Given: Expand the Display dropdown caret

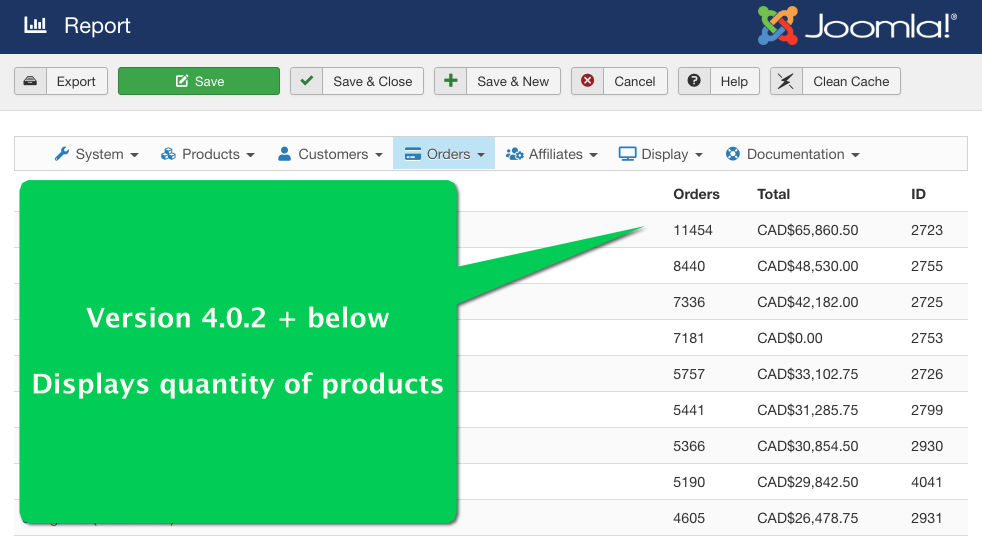Looking at the screenshot, I should 699,155.
